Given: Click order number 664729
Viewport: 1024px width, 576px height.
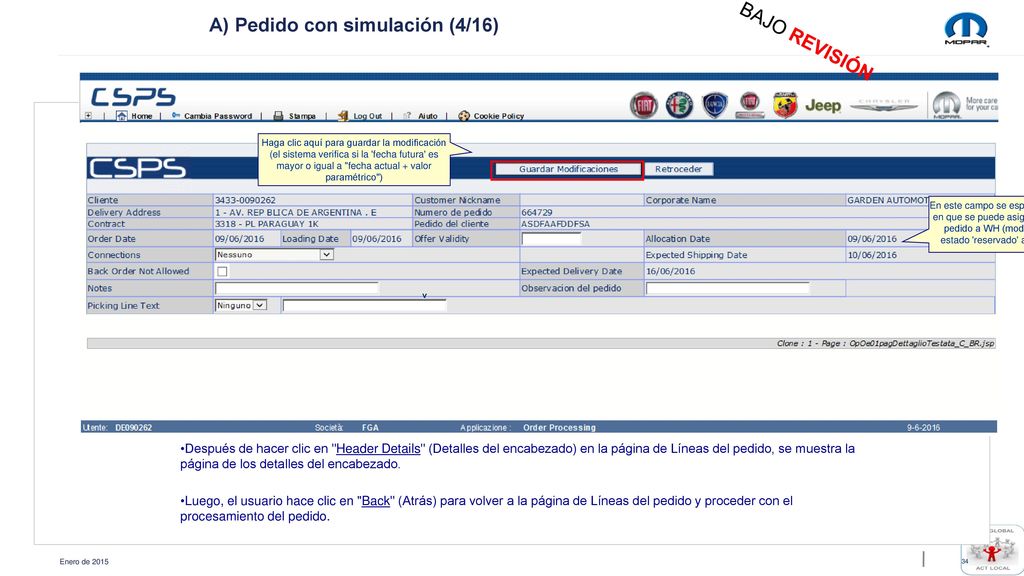Looking at the screenshot, I should 537,212.
